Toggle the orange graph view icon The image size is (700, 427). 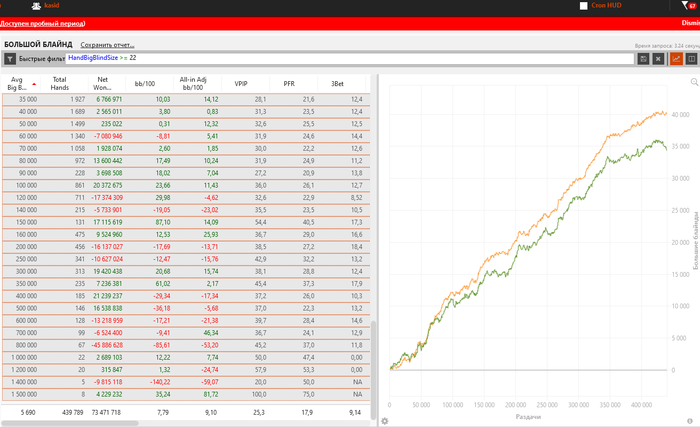[x=676, y=59]
